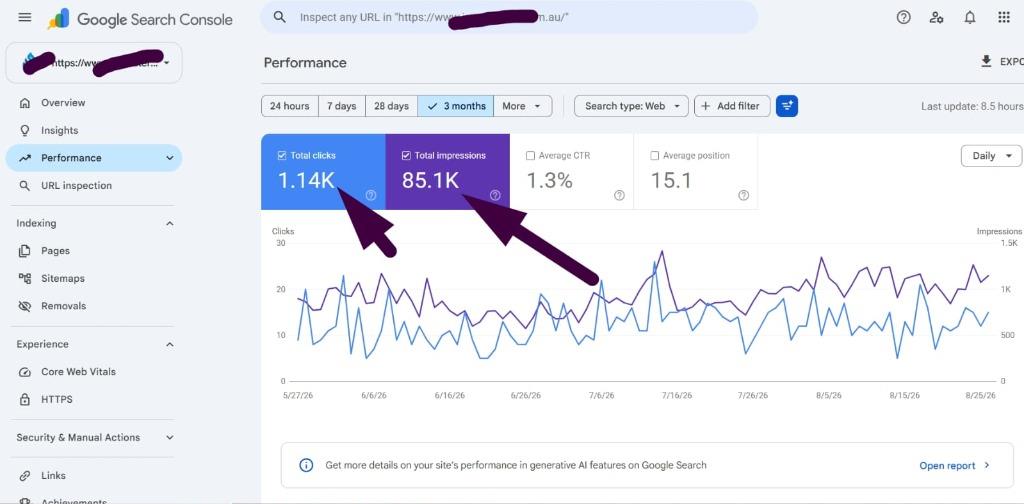
Task: Open the Google apps grid
Action: [1004, 18]
